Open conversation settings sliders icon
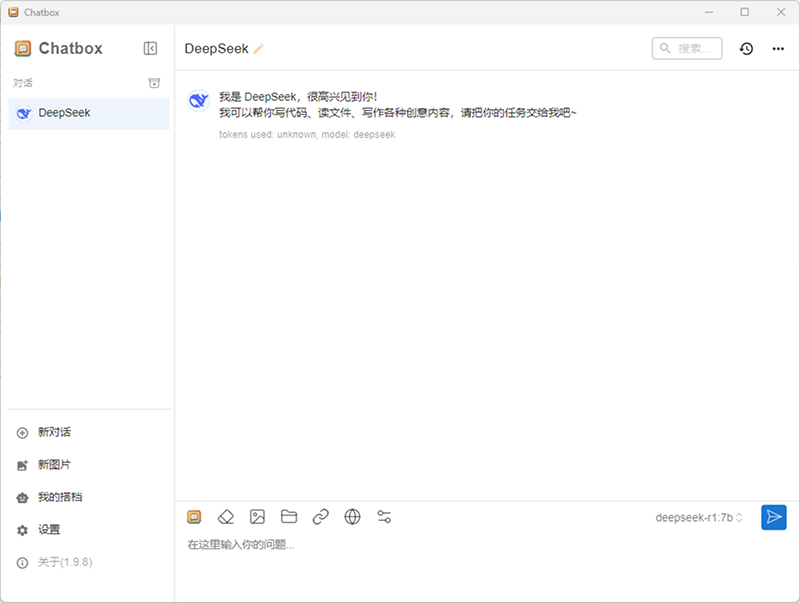 [384, 517]
